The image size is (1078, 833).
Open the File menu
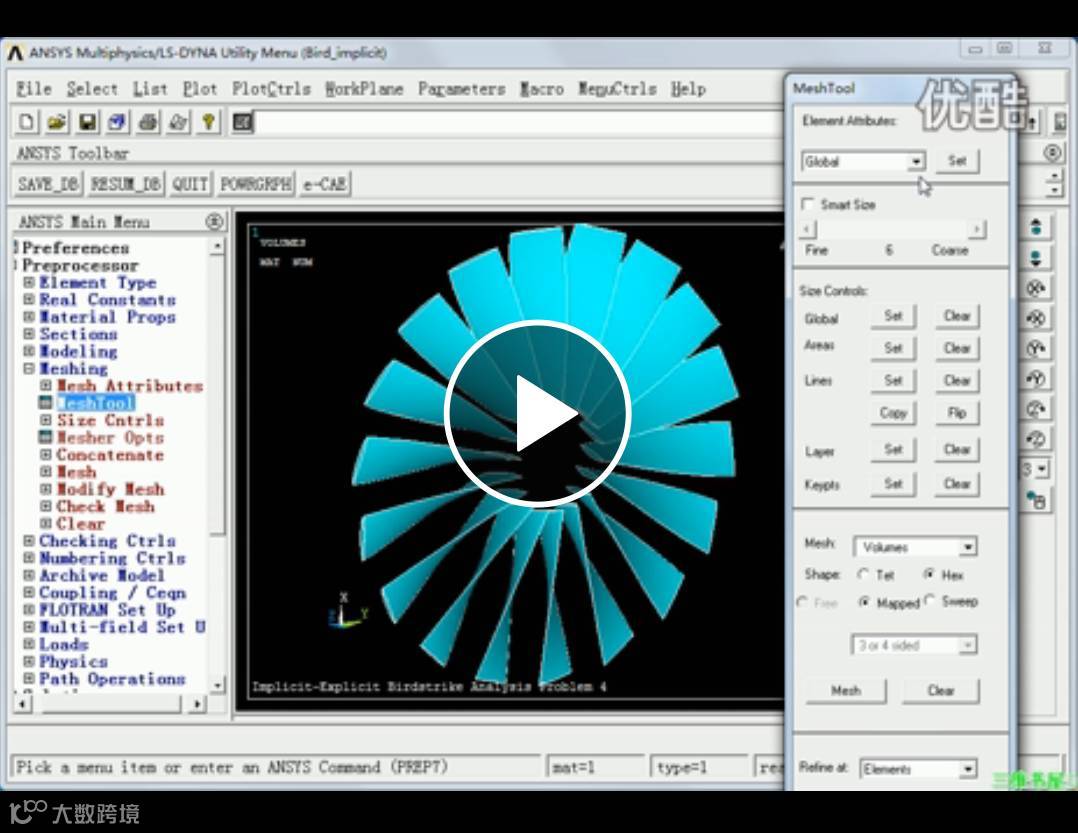(x=34, y=89)
